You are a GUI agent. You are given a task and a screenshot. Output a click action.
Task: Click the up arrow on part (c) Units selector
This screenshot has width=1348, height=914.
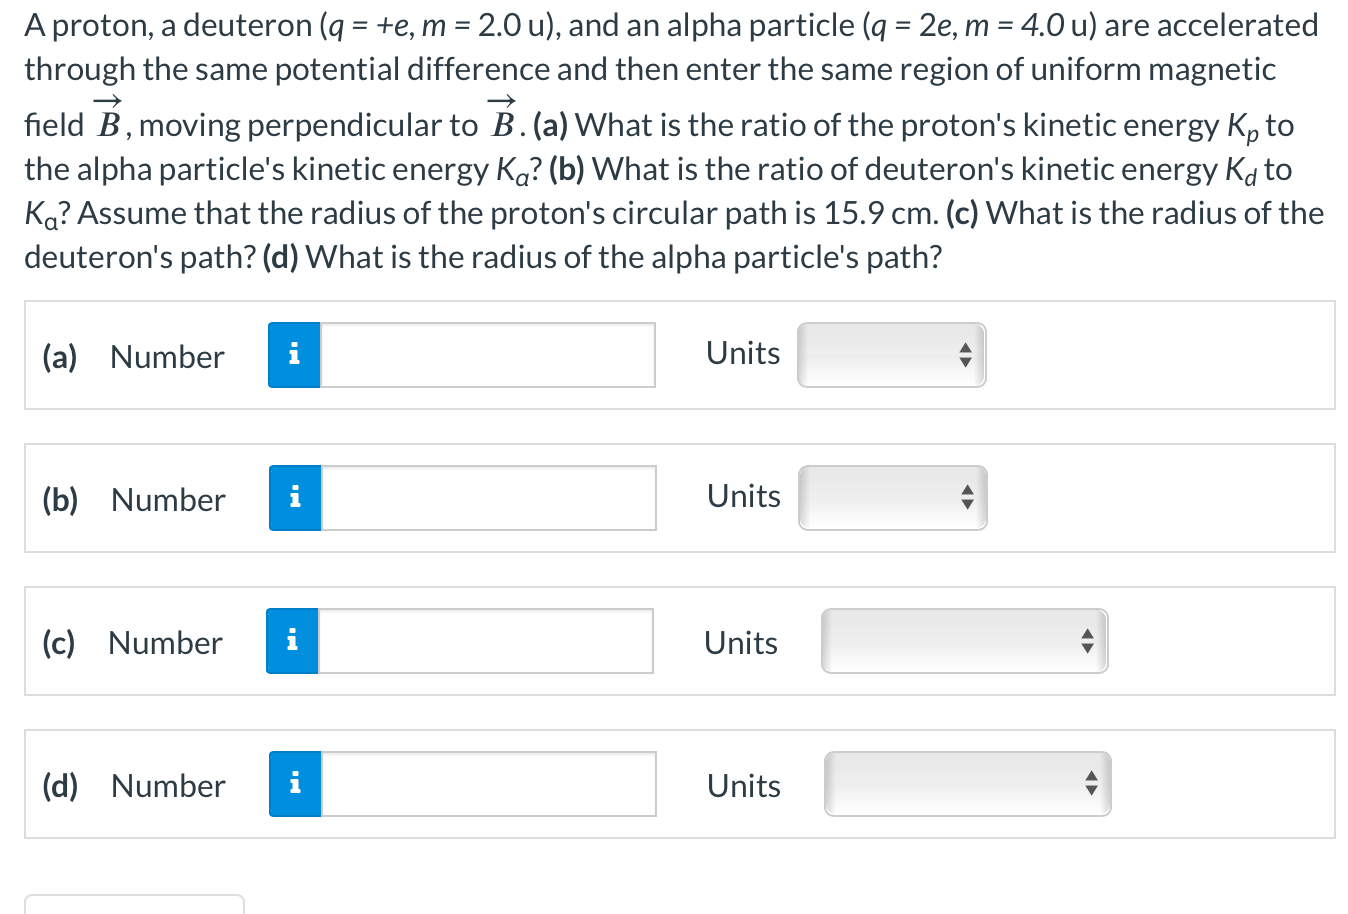[x=1088, y=634]
